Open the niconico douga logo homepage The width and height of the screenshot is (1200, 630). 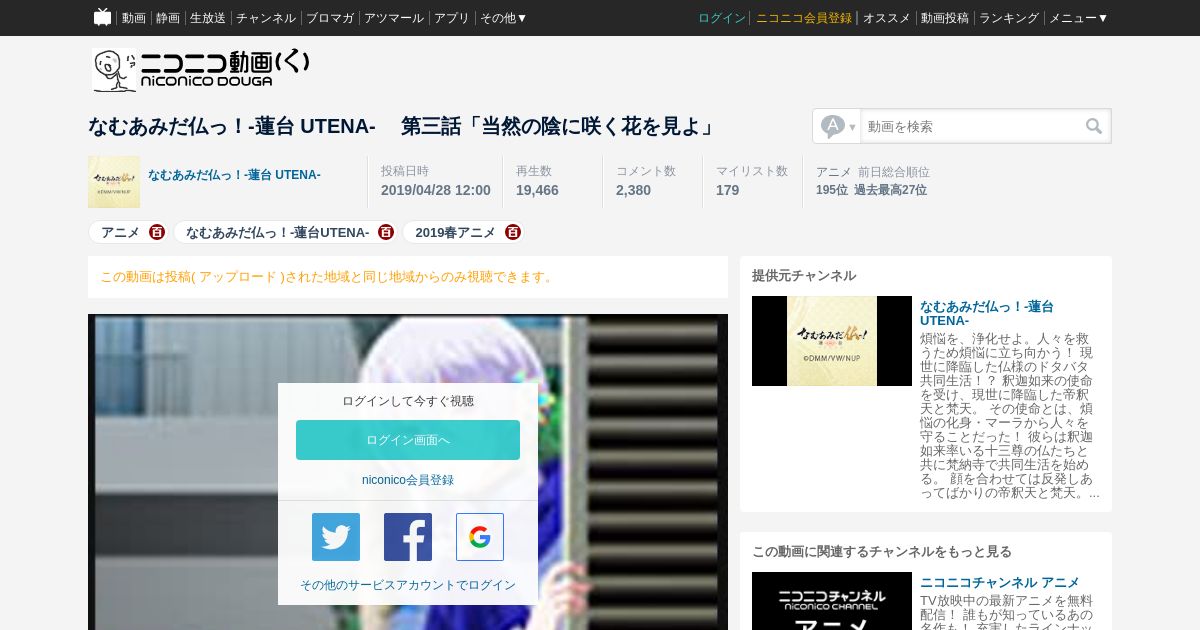coord(201,70)
